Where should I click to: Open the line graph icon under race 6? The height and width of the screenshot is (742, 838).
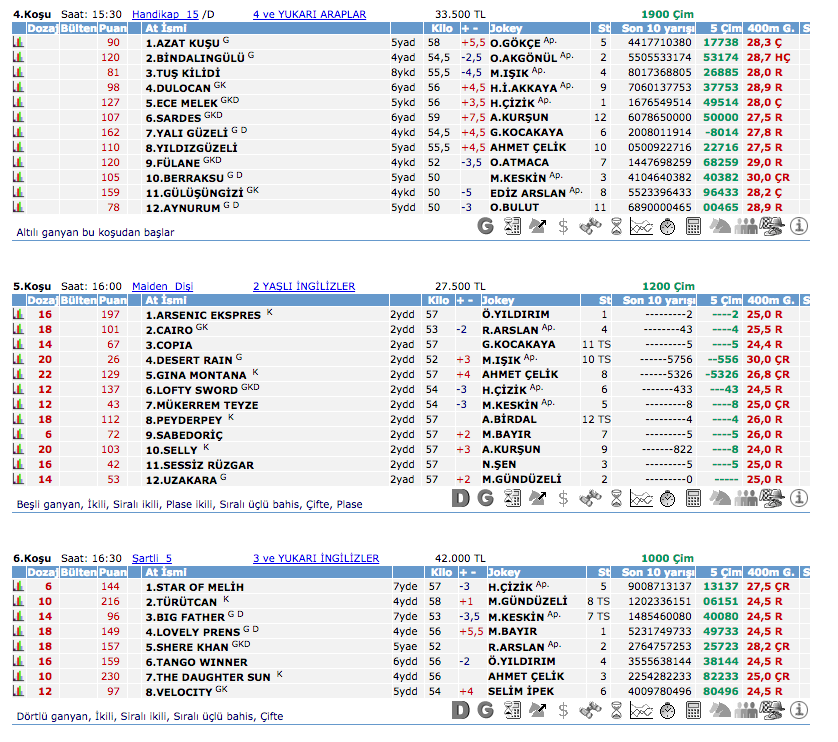coord(641,711)
